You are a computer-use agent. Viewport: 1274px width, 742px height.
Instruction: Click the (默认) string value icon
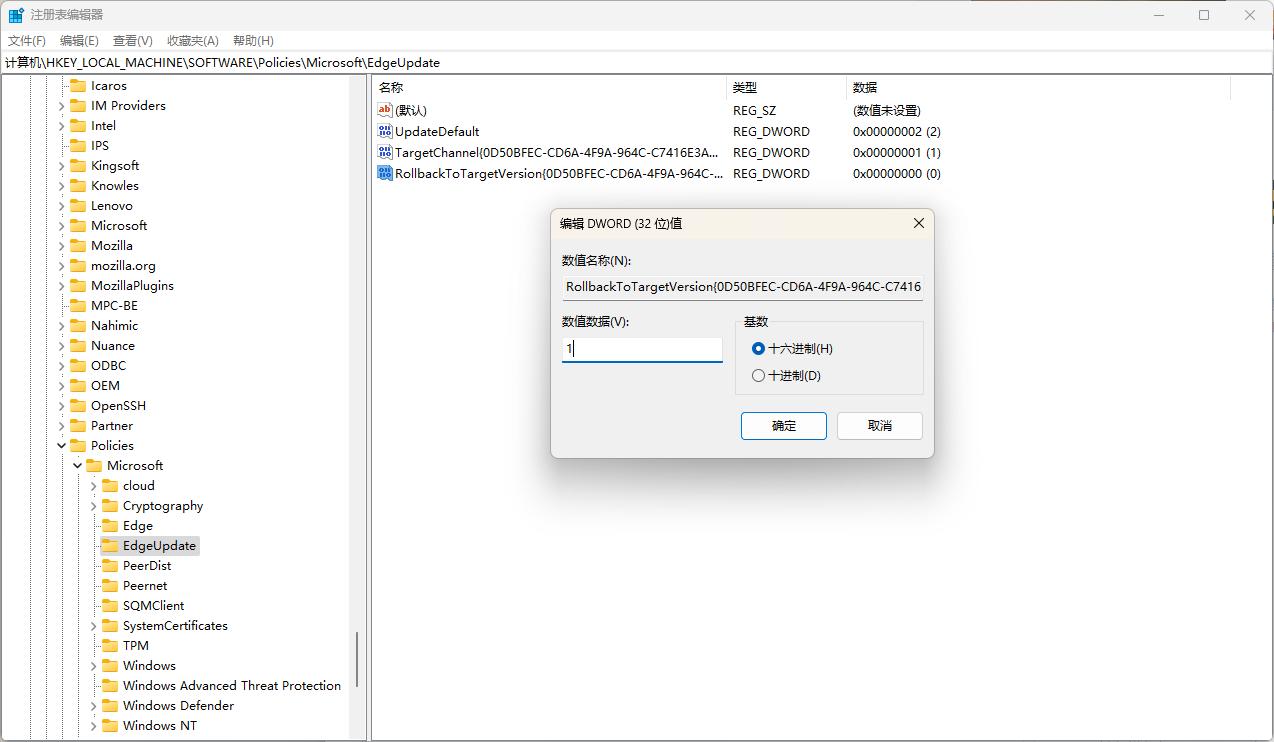click(x=386, y=110)
